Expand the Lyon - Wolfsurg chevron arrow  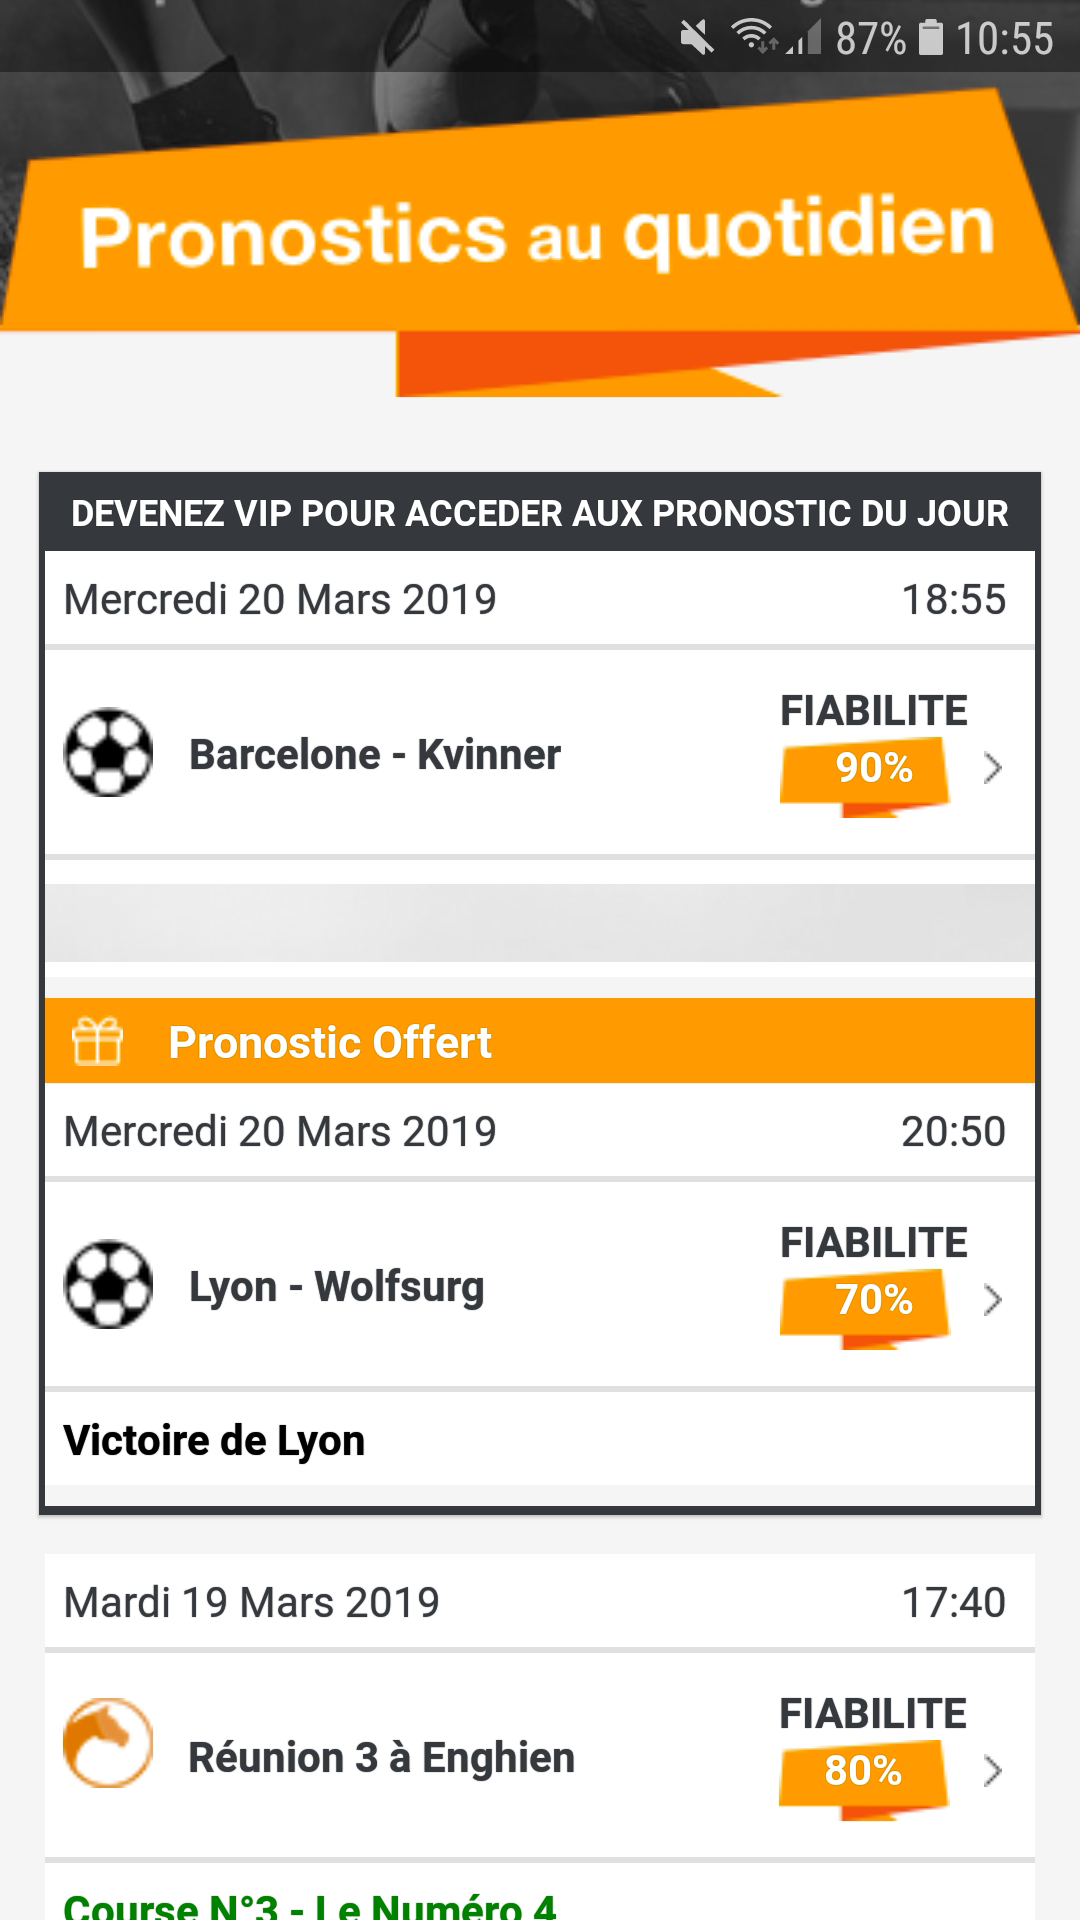(992, 1300)
